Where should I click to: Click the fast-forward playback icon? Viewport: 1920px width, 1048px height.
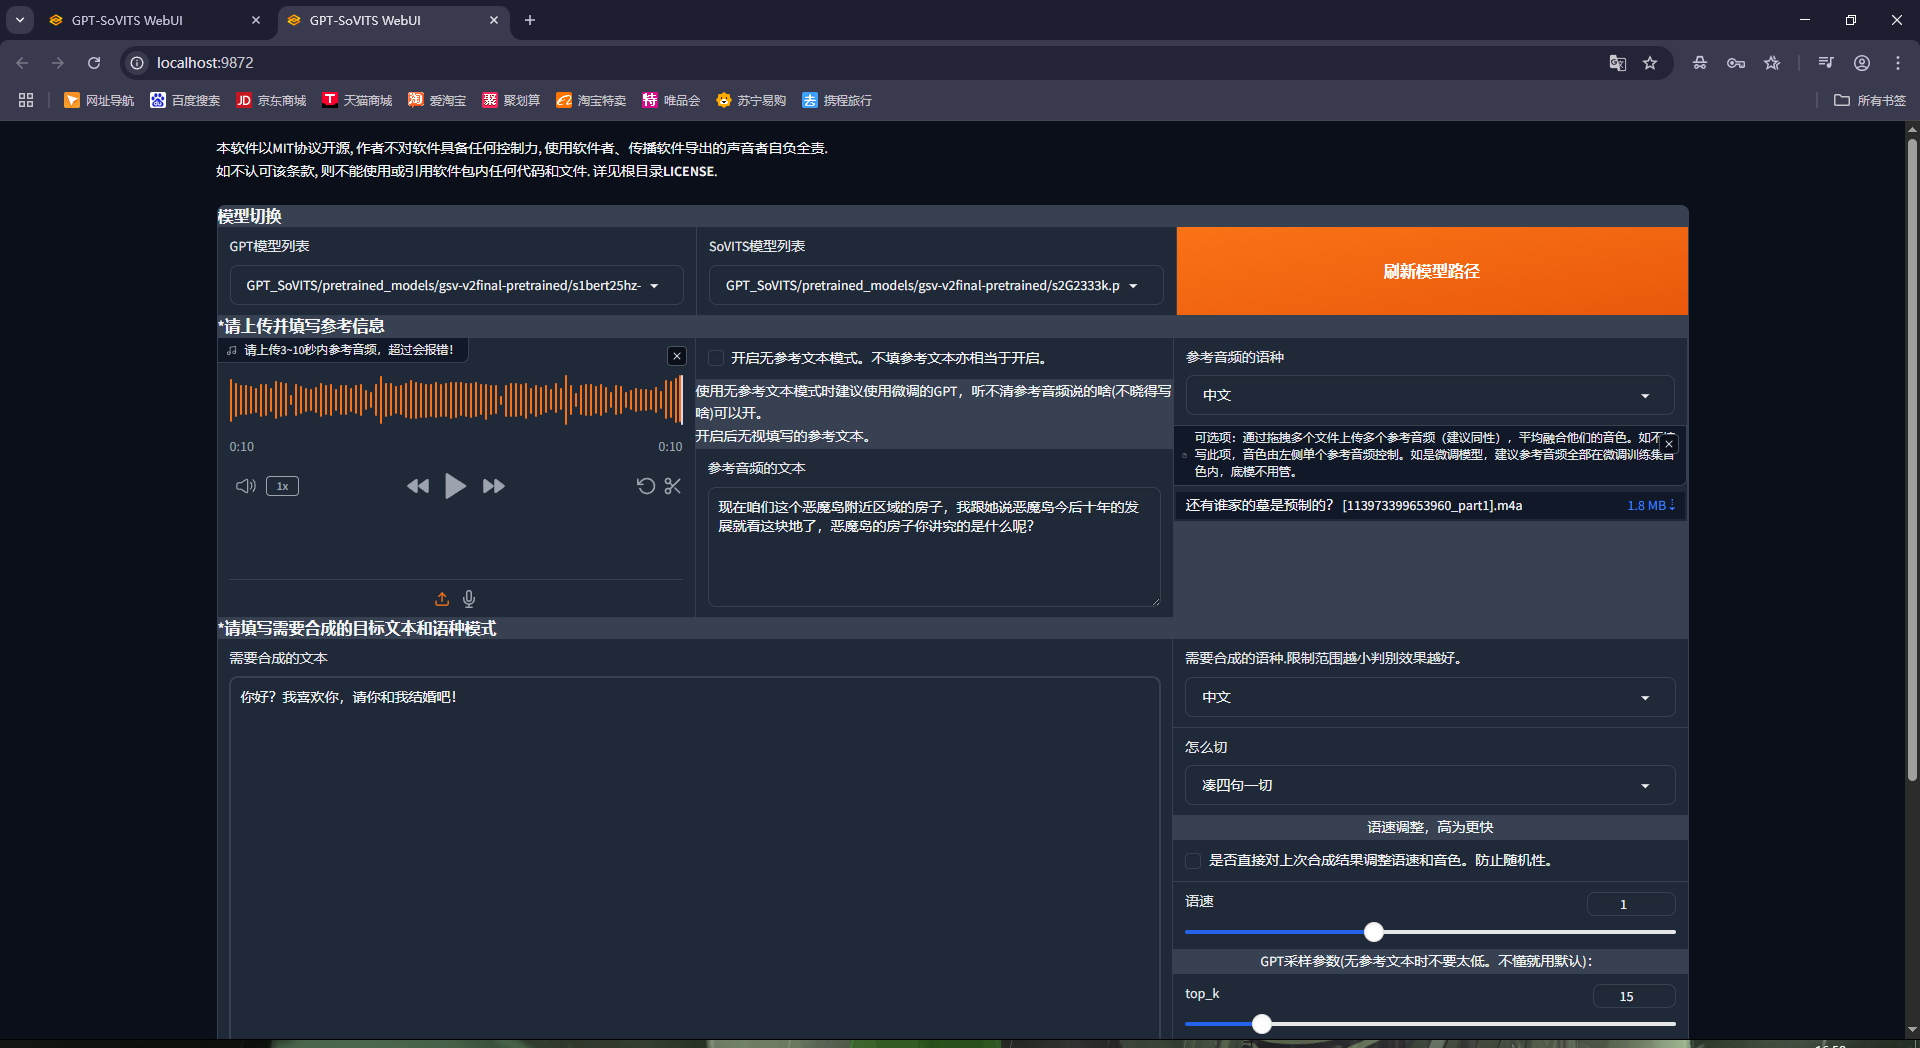(493, 486)
